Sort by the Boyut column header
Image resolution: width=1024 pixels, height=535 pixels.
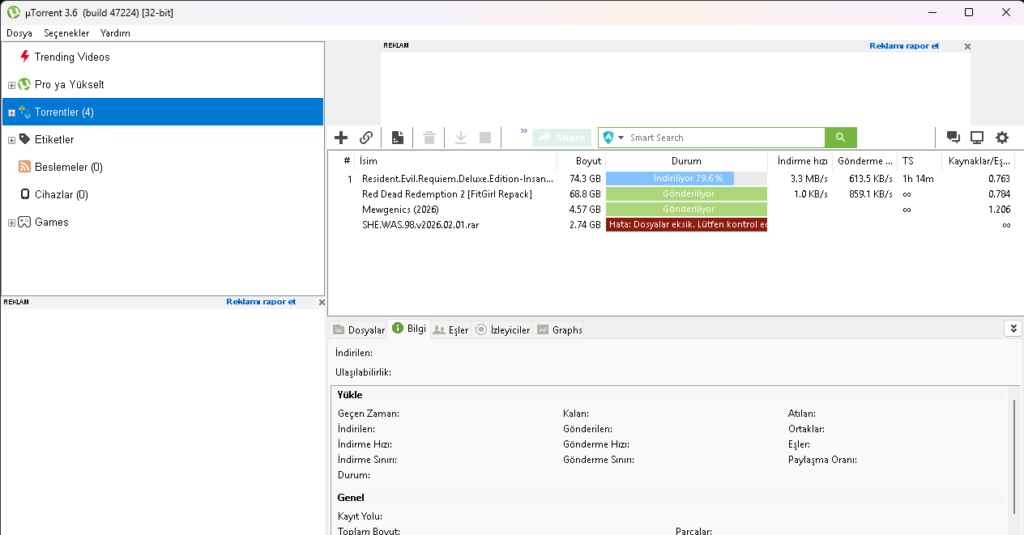pos(581,161)
